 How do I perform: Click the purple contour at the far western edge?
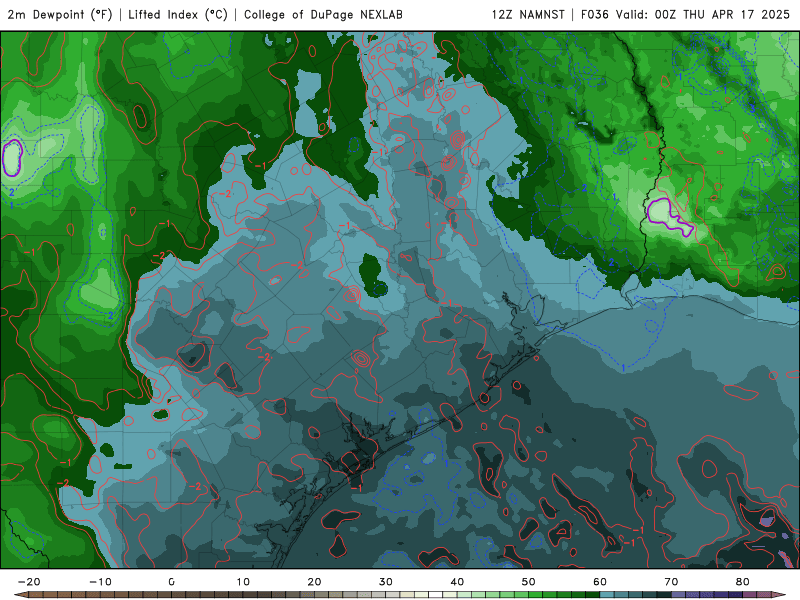[x=12, y=158]
